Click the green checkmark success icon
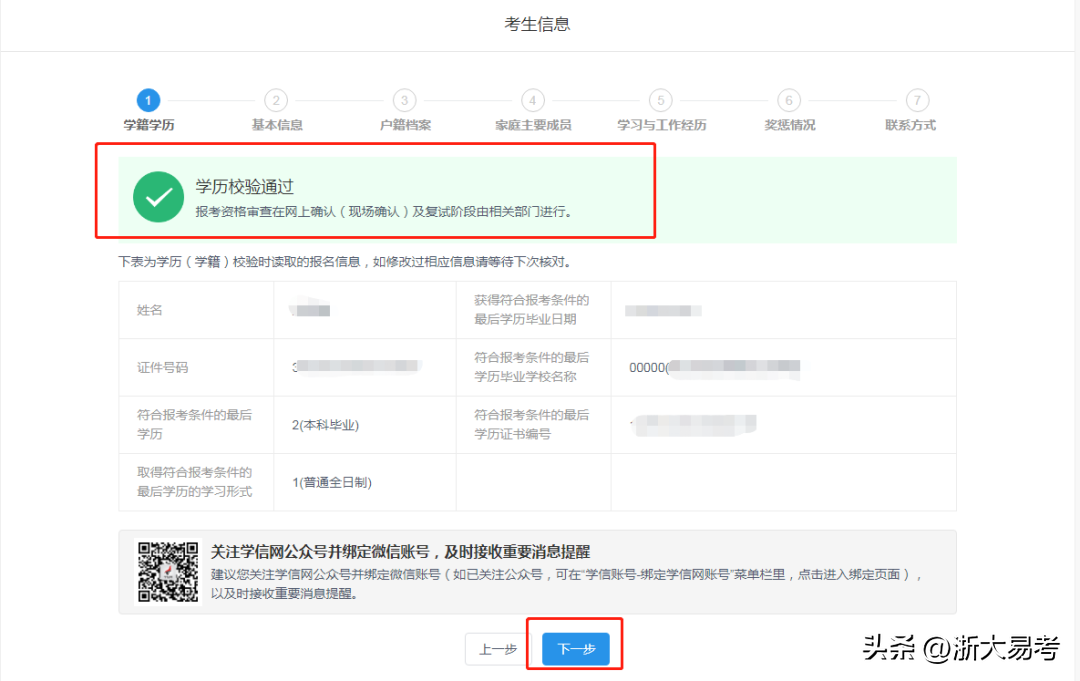The height and width of the screenshot is (681, 1080). pos(158,197)
